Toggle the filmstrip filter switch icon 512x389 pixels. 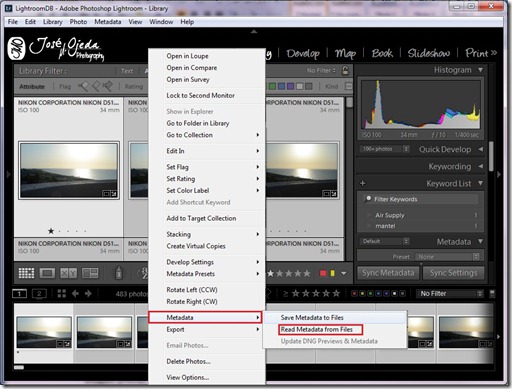pyautogui.click(x=492, y=294)
